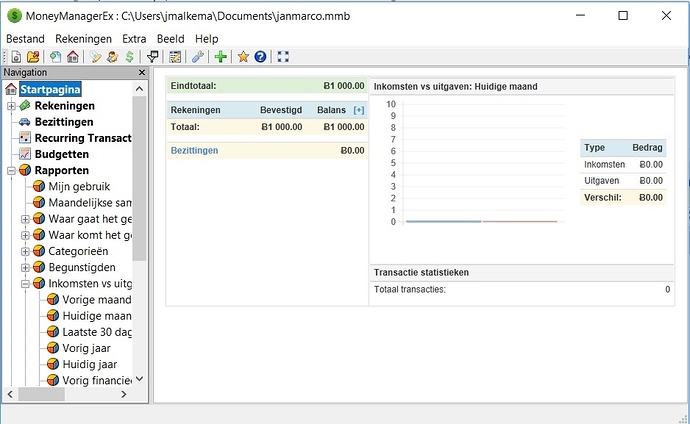The width and height of the screenshot is (690, 424).
Task: Open the Begunstigden report
Action: point(81,267)
